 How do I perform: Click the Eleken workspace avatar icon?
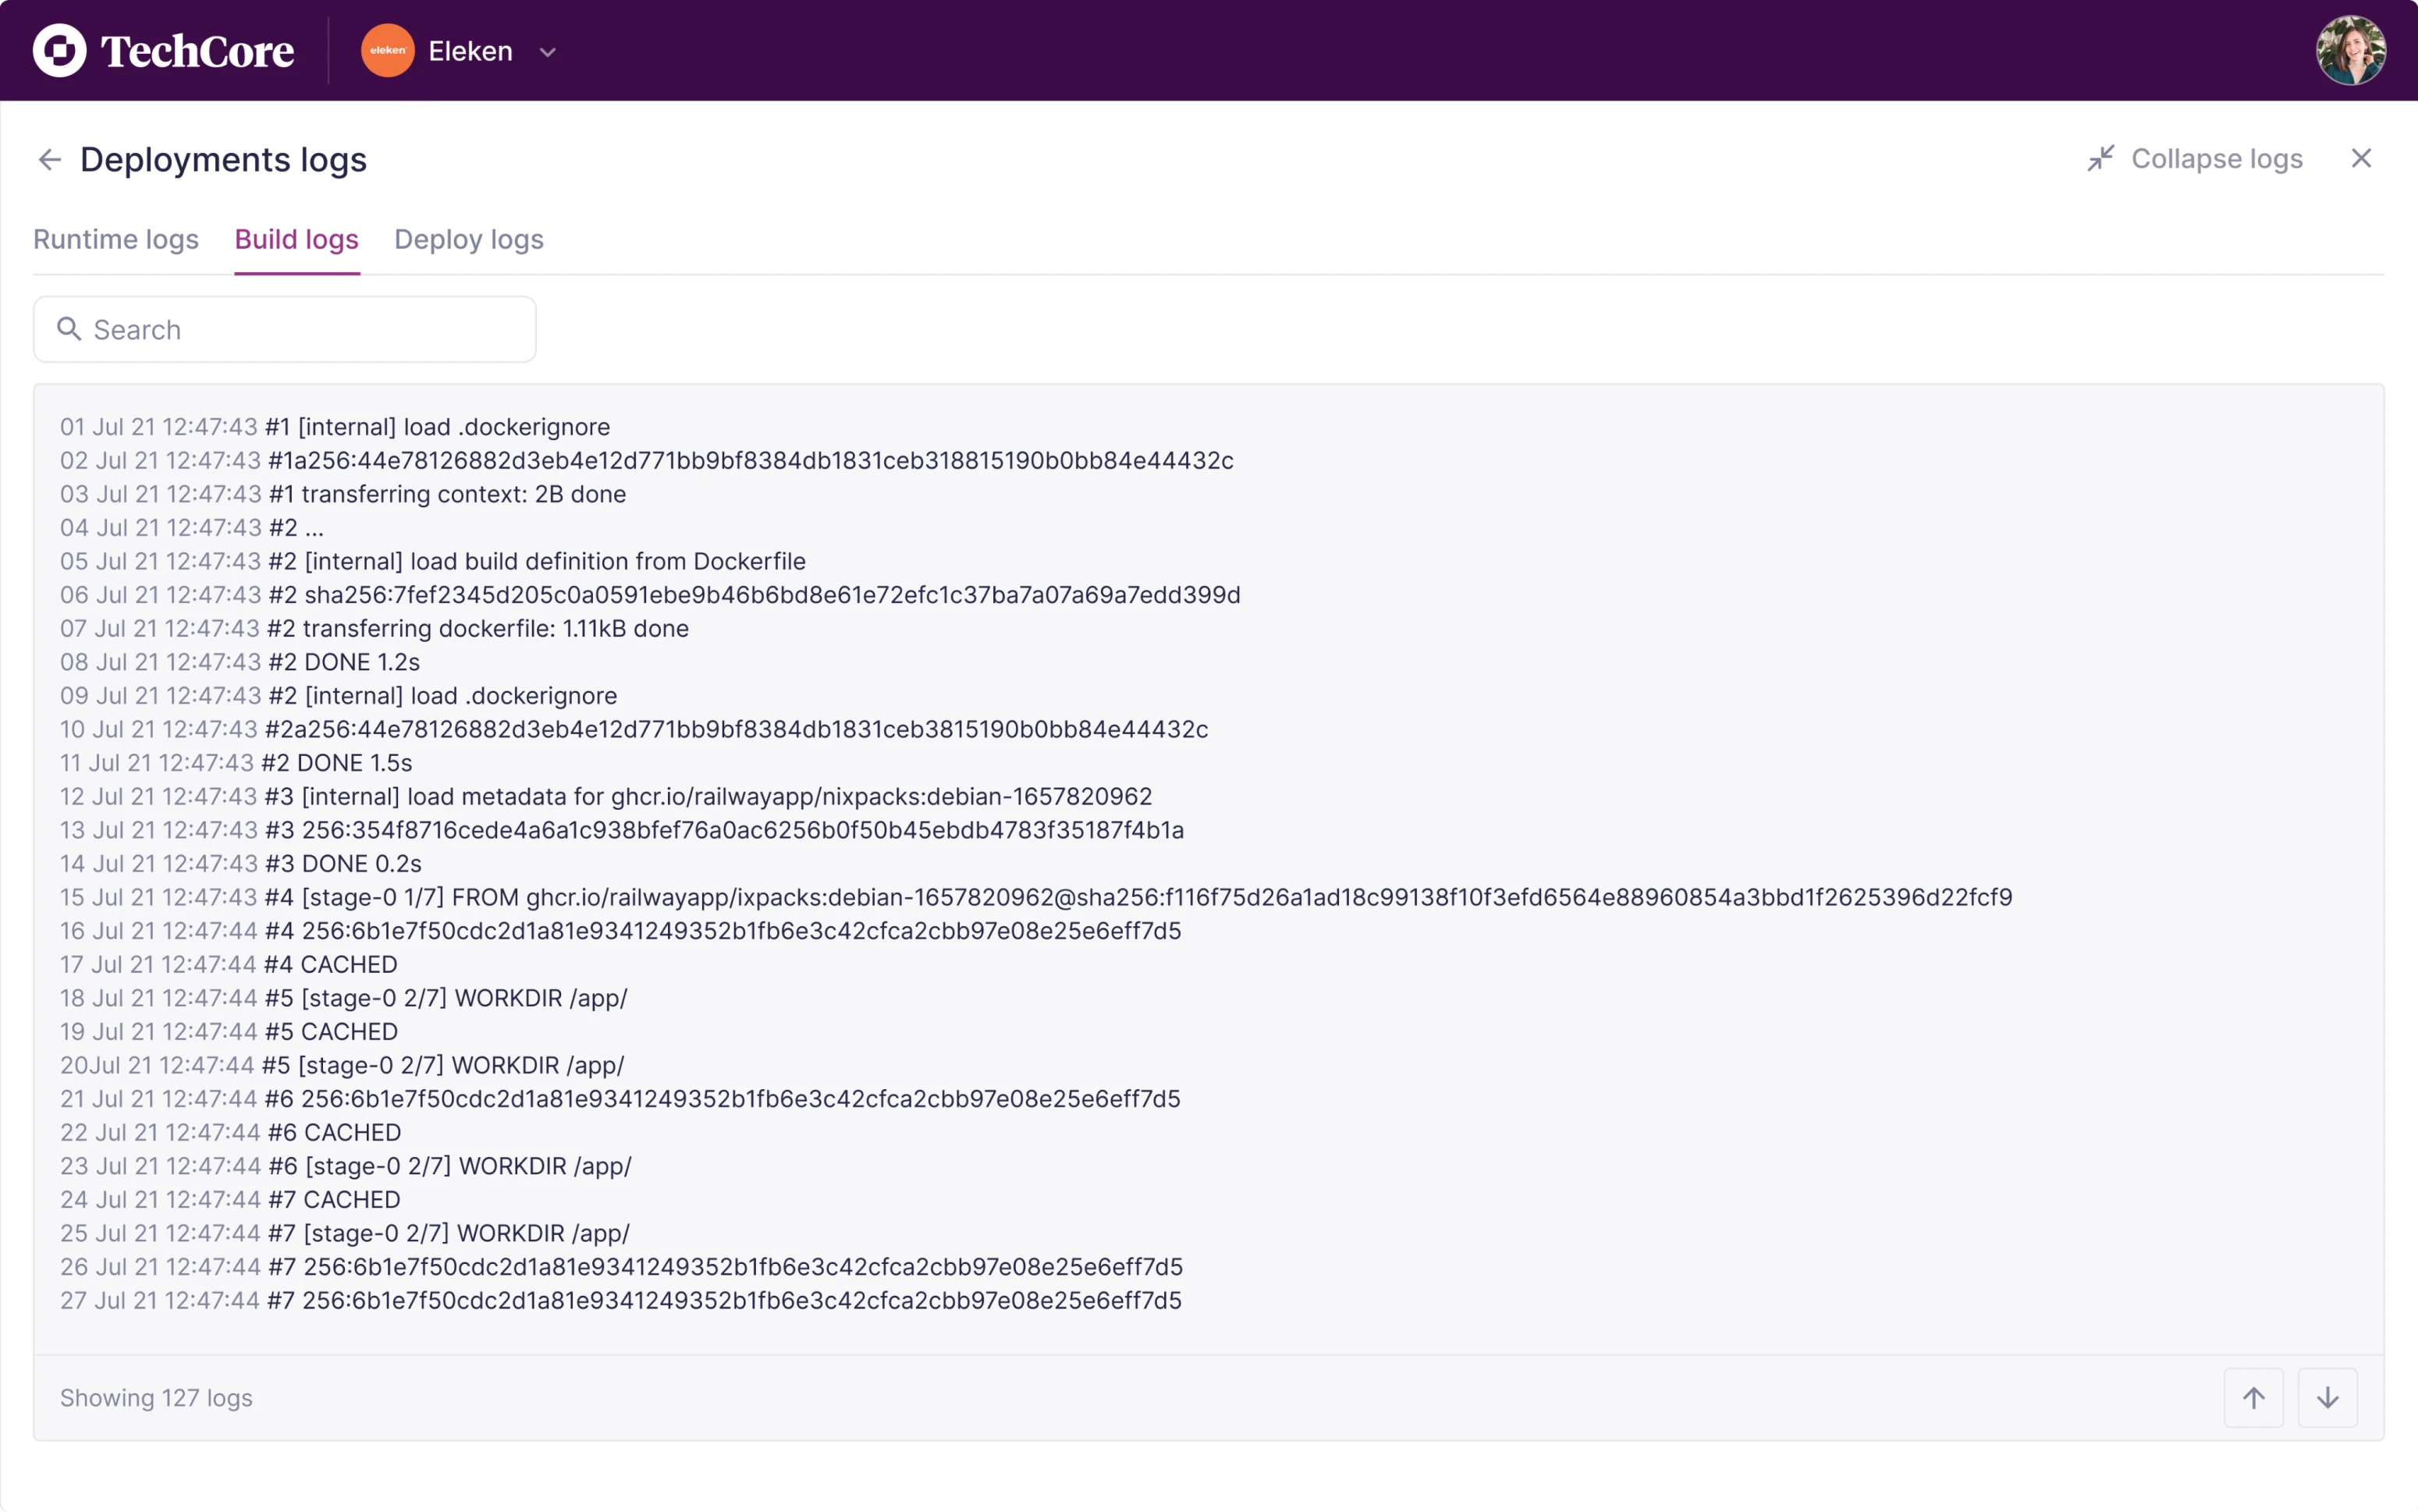[x=388, y=50]
